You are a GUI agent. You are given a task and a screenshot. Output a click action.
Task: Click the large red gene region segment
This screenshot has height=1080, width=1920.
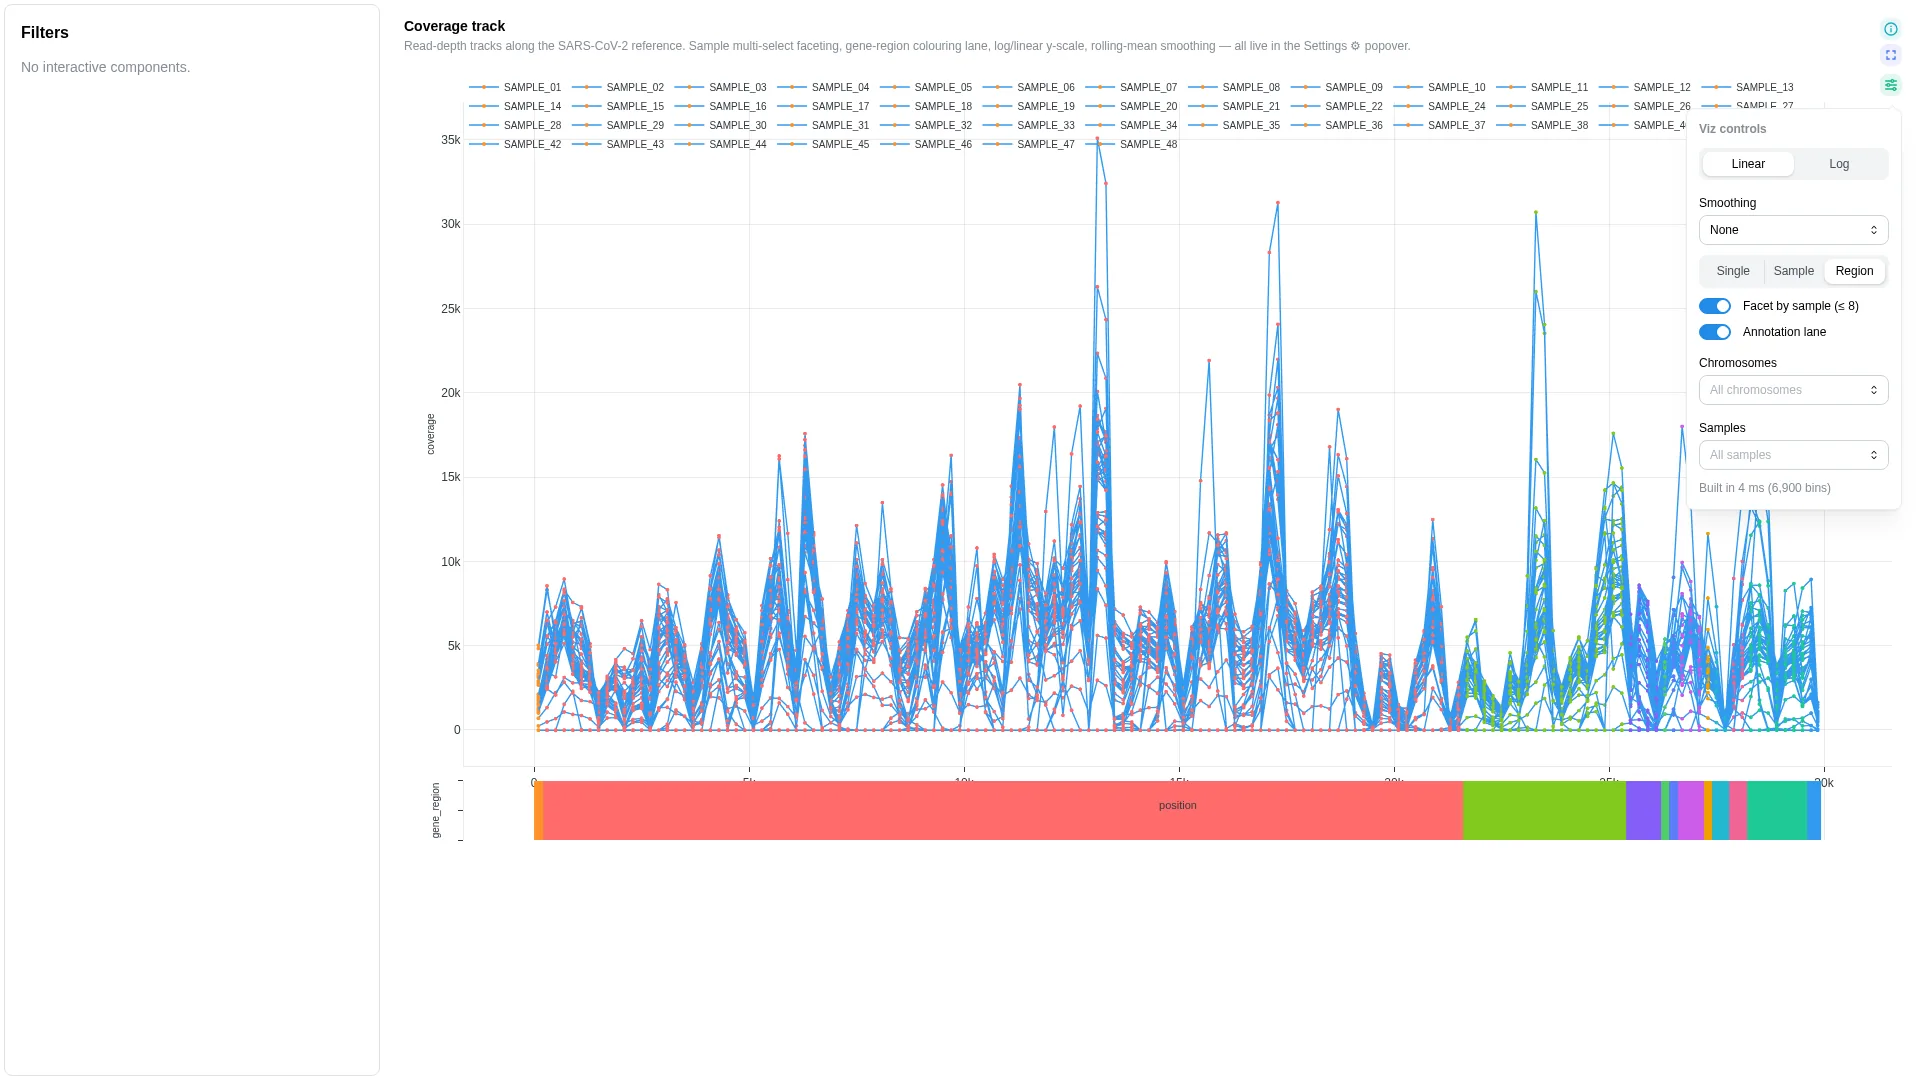coord(1003,811)
